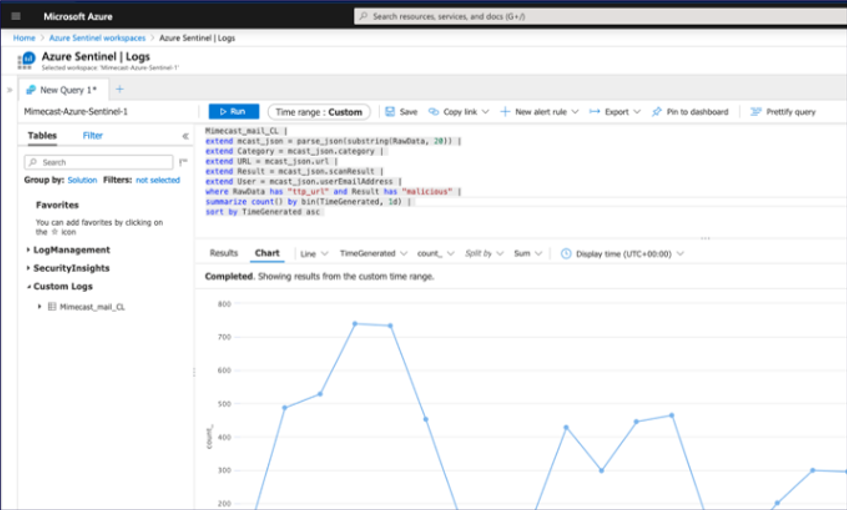Click the Azure Sentinel logo icon
The height and width of the screenshot is (510, 847).
[x=26, y=60]
